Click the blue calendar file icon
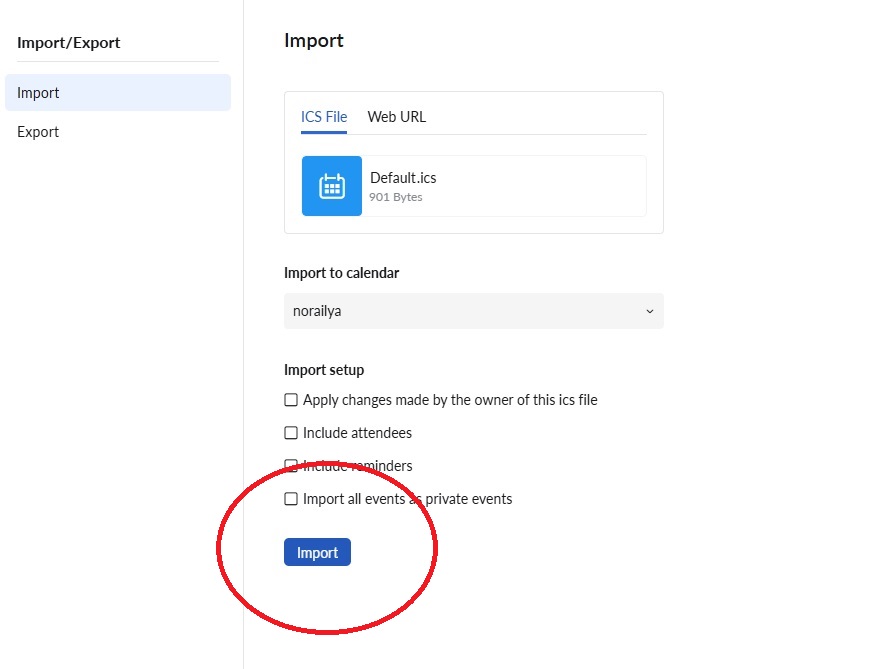Viewport: 890px width, 669px height. (331, 186)
